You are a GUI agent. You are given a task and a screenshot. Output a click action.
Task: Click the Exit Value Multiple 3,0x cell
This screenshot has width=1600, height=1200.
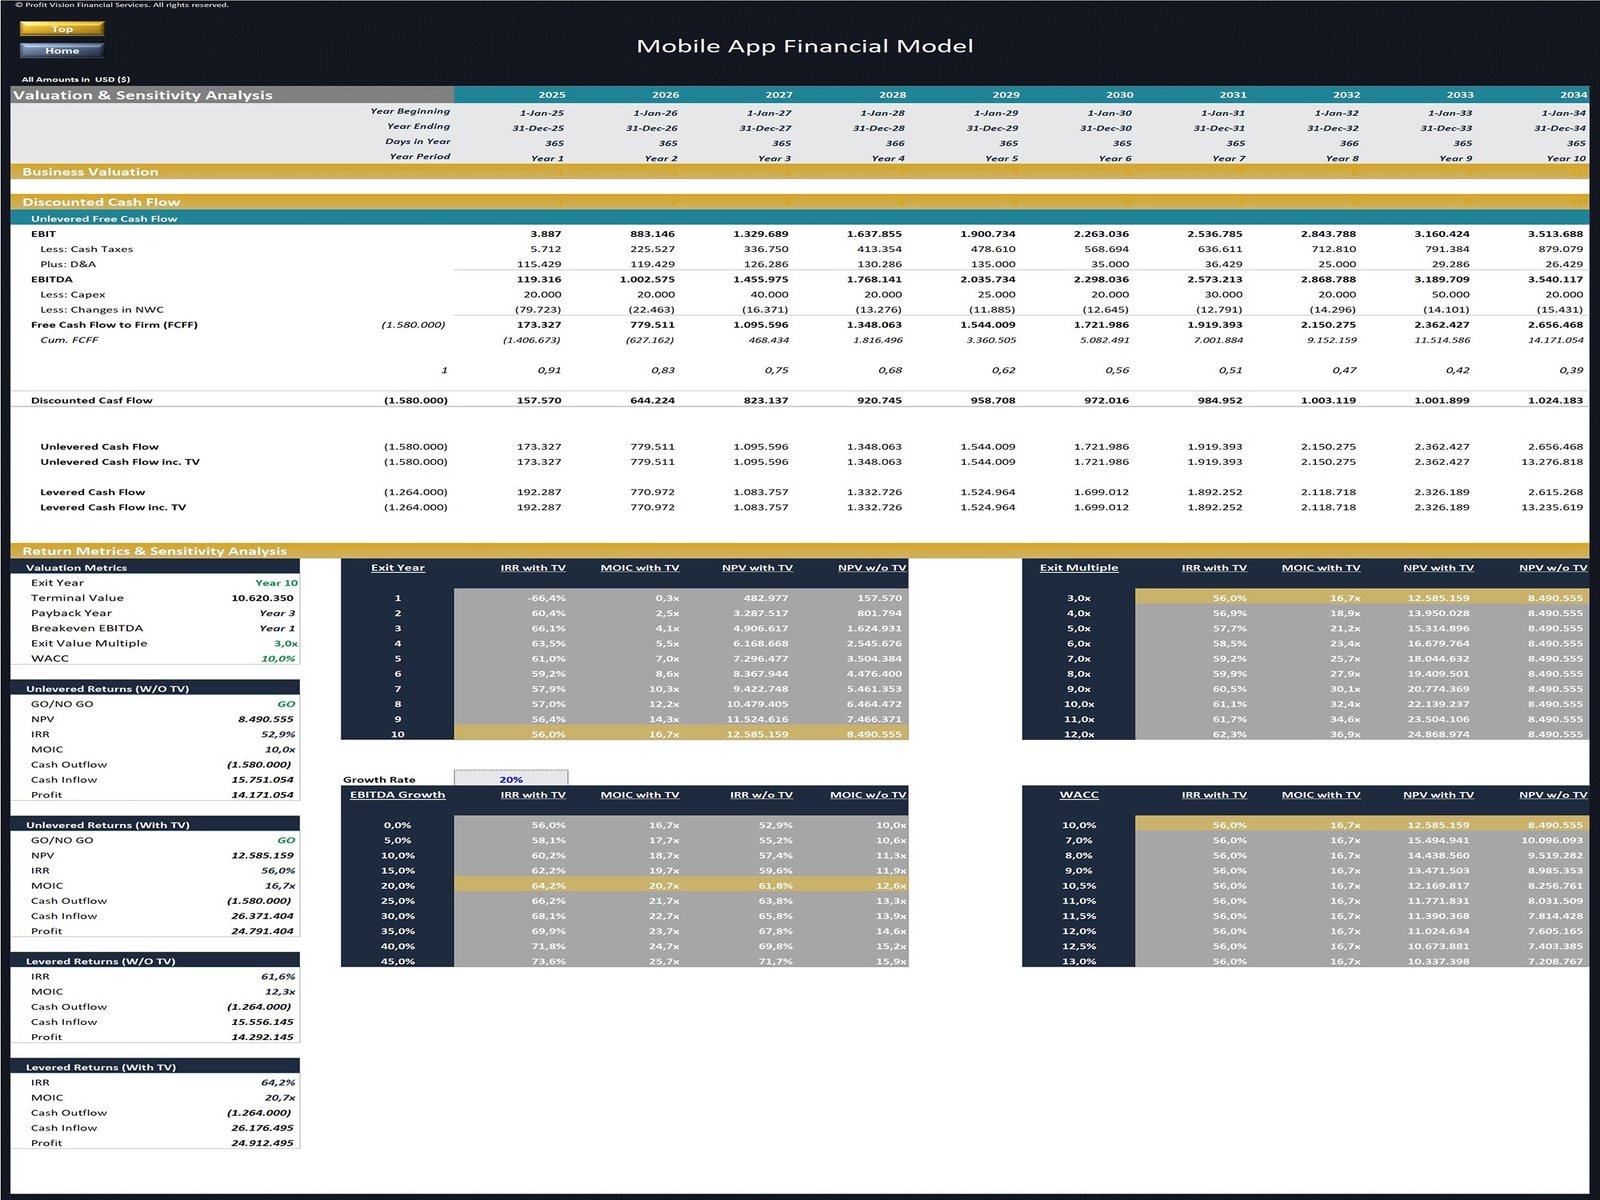click(285, 643)
